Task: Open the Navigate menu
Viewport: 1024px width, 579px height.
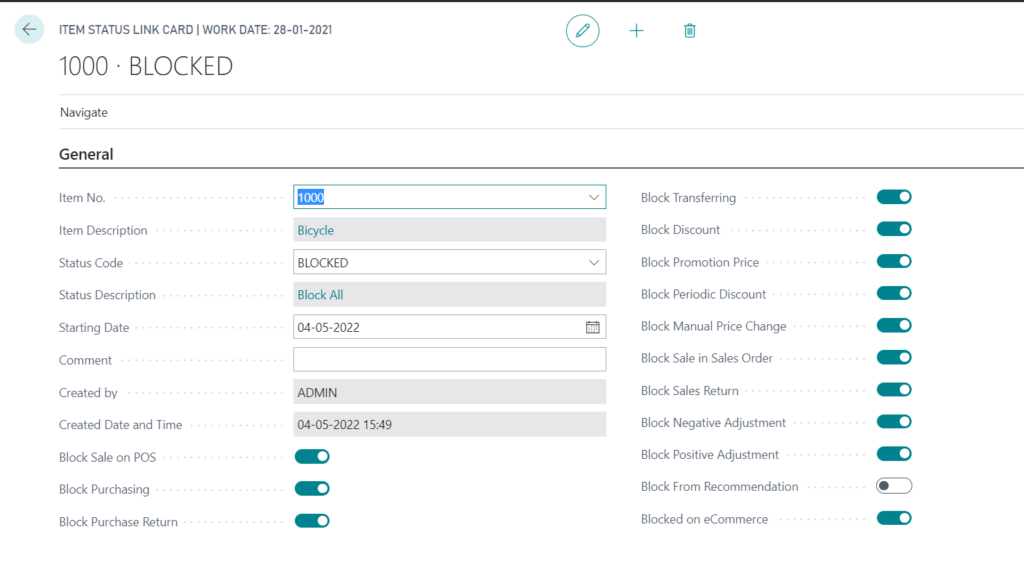Action: 84,112
